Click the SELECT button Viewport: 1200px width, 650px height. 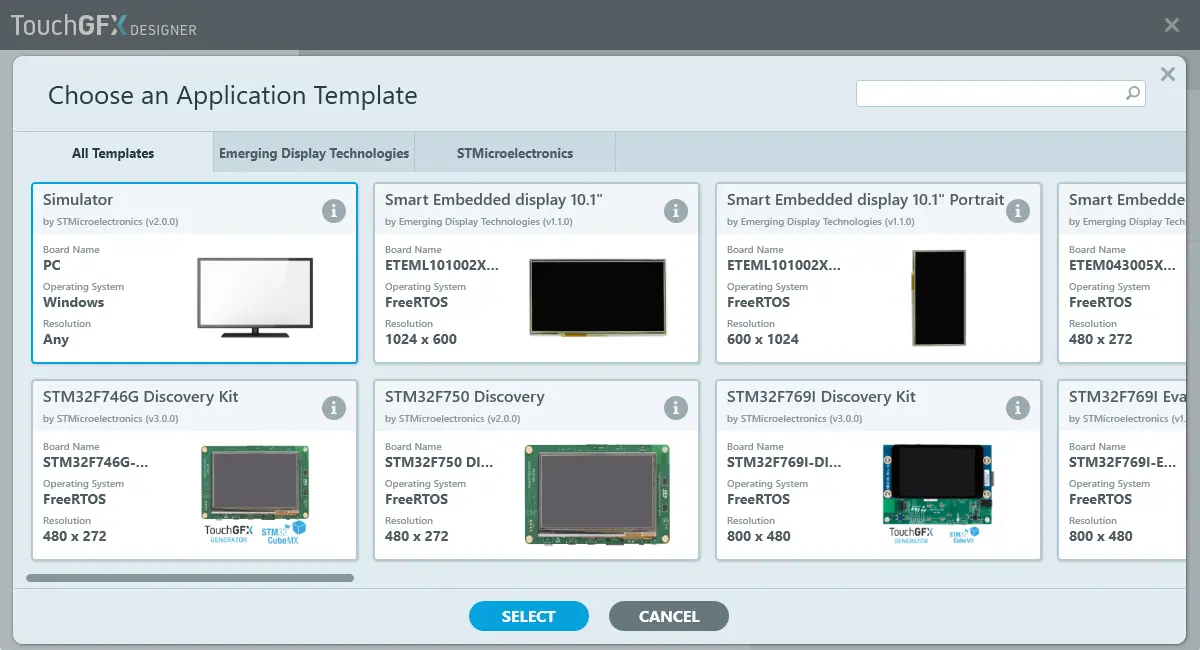pos(529,616)
